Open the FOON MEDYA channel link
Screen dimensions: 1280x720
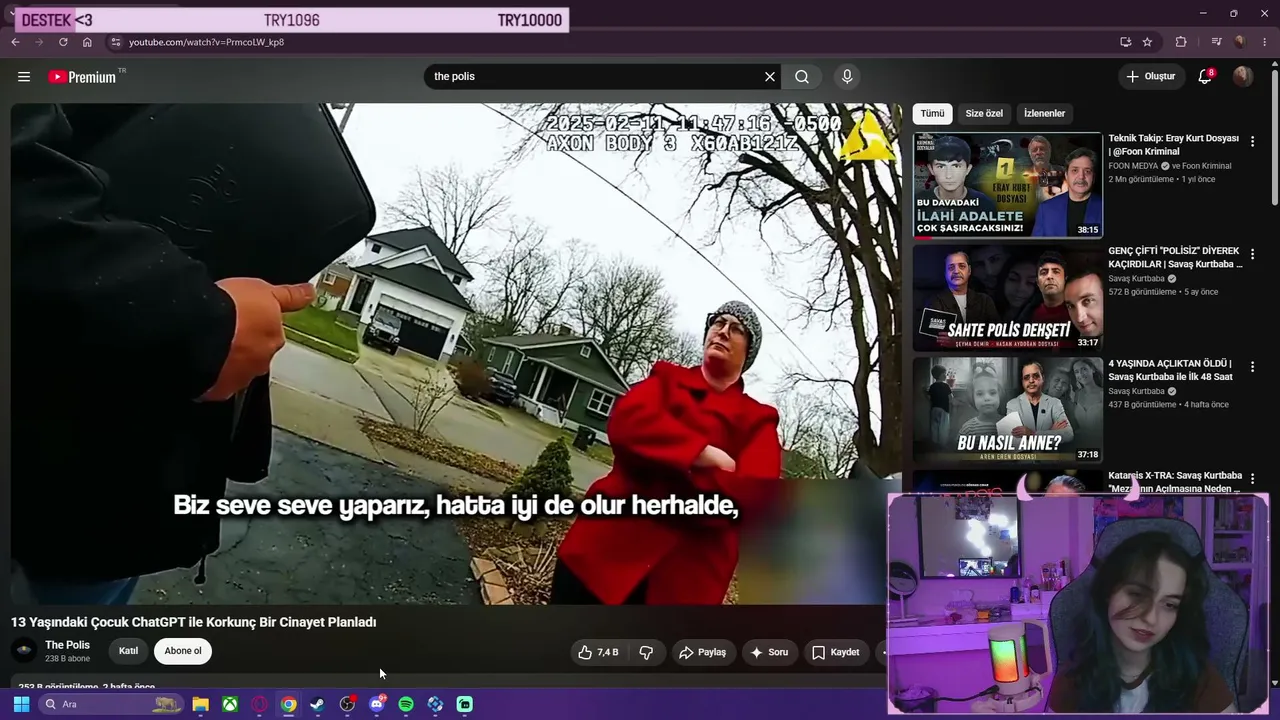1133,166
